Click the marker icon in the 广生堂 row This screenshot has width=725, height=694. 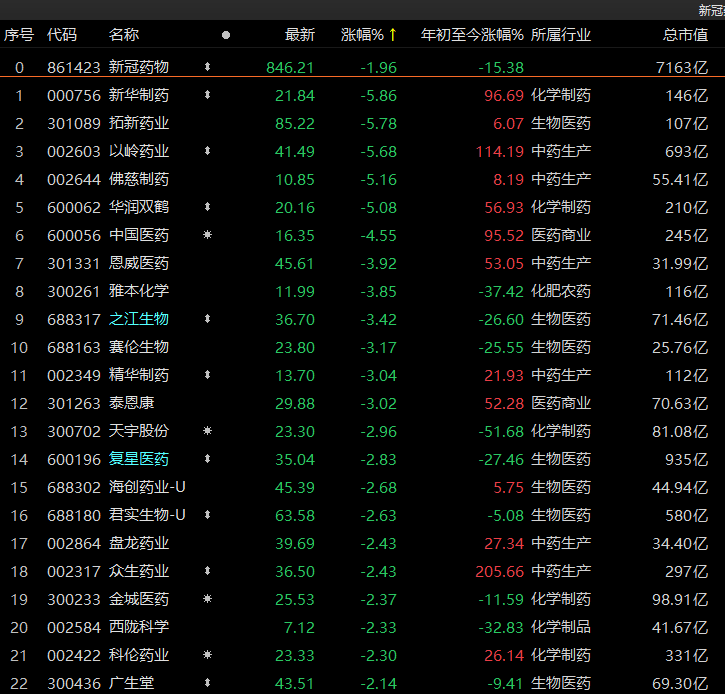coord(208,682)
